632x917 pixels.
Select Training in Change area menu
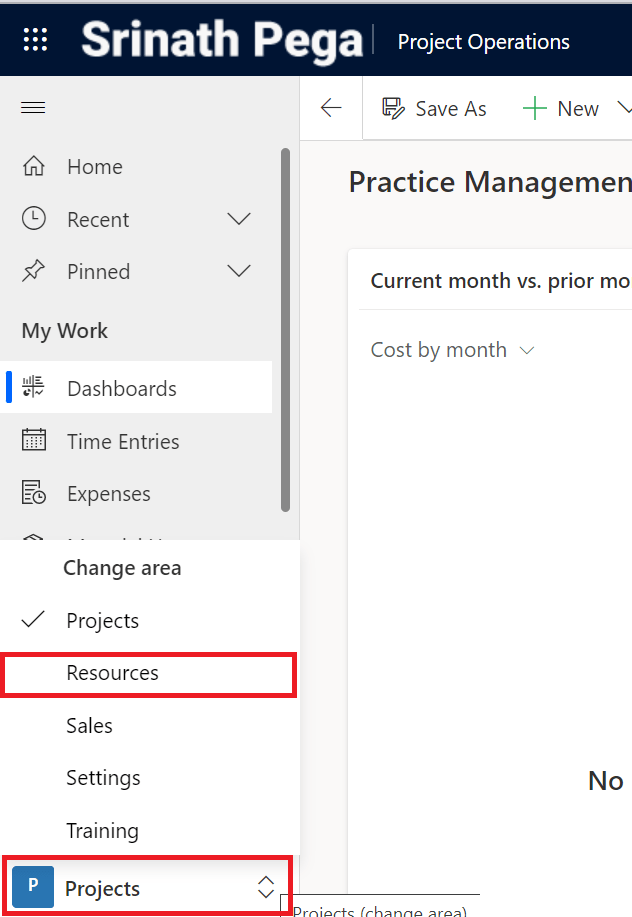point(102,831)
